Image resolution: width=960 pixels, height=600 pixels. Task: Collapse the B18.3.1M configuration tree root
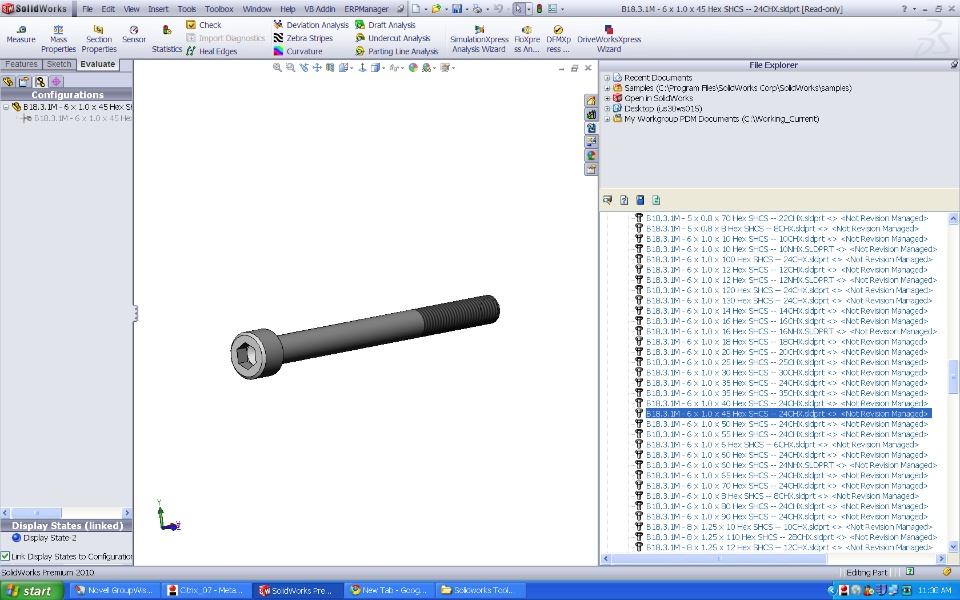point(6,107)
